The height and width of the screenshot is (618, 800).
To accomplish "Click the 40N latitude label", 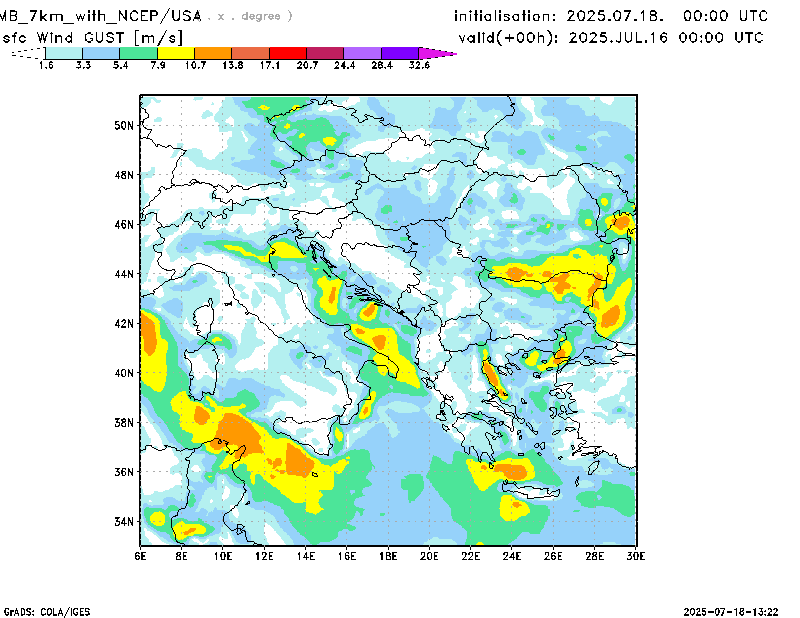I will tap(124, 373).
